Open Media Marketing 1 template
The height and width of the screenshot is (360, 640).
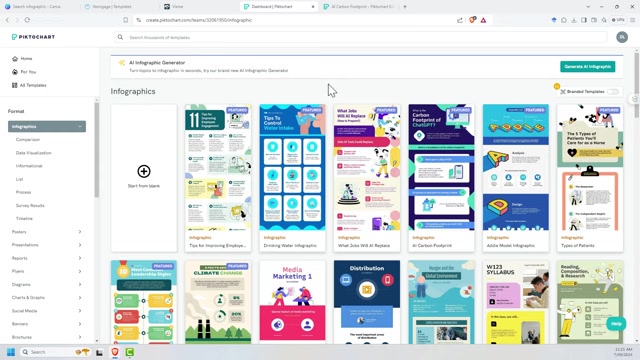click(x=292, y=301)
